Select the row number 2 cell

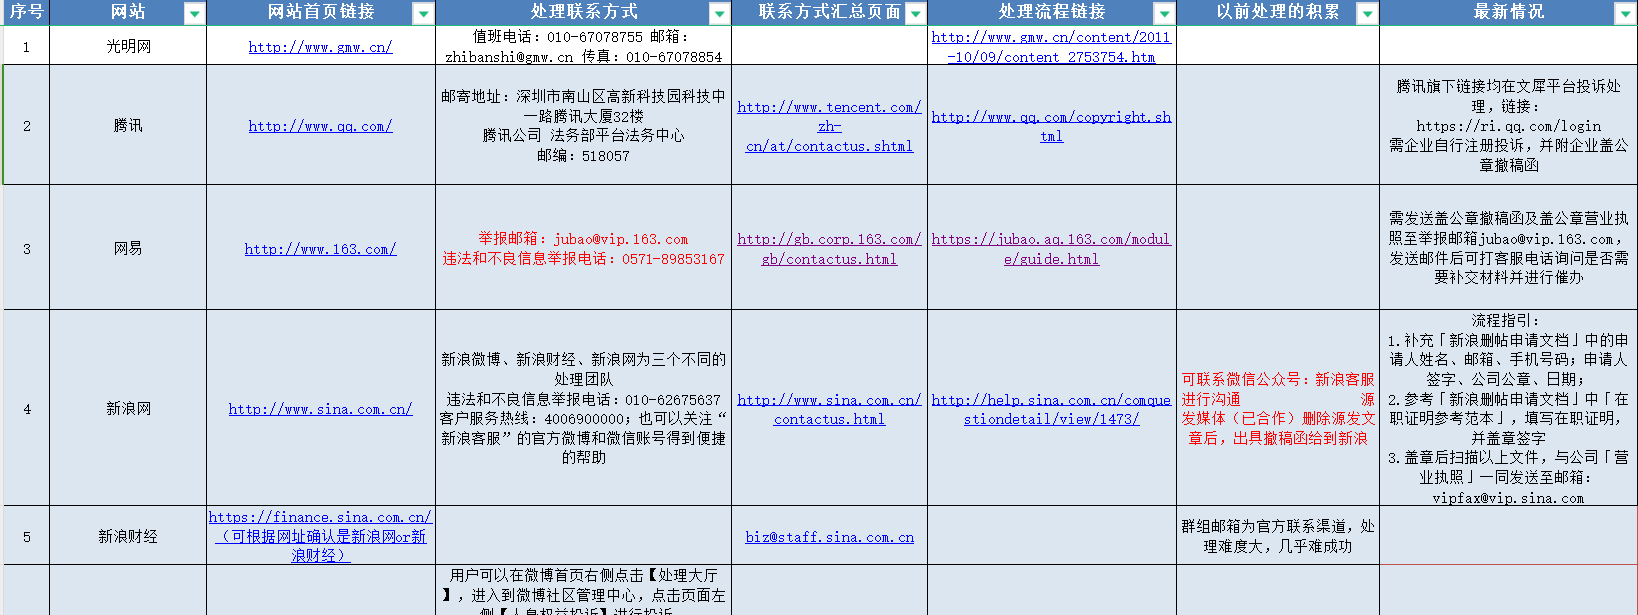point(26,125)
